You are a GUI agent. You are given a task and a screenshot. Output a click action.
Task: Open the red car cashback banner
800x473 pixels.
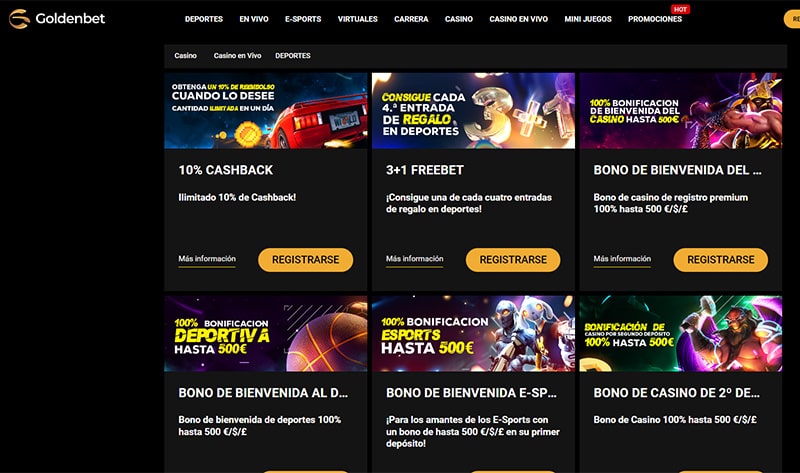tap(266, 111)
